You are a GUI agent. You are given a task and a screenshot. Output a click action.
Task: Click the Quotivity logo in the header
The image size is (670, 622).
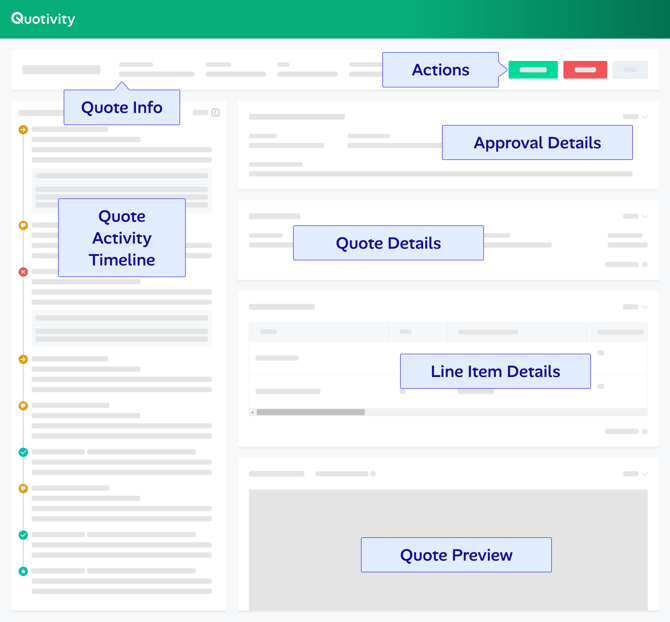pyautogui.click(x=43, y=19)
